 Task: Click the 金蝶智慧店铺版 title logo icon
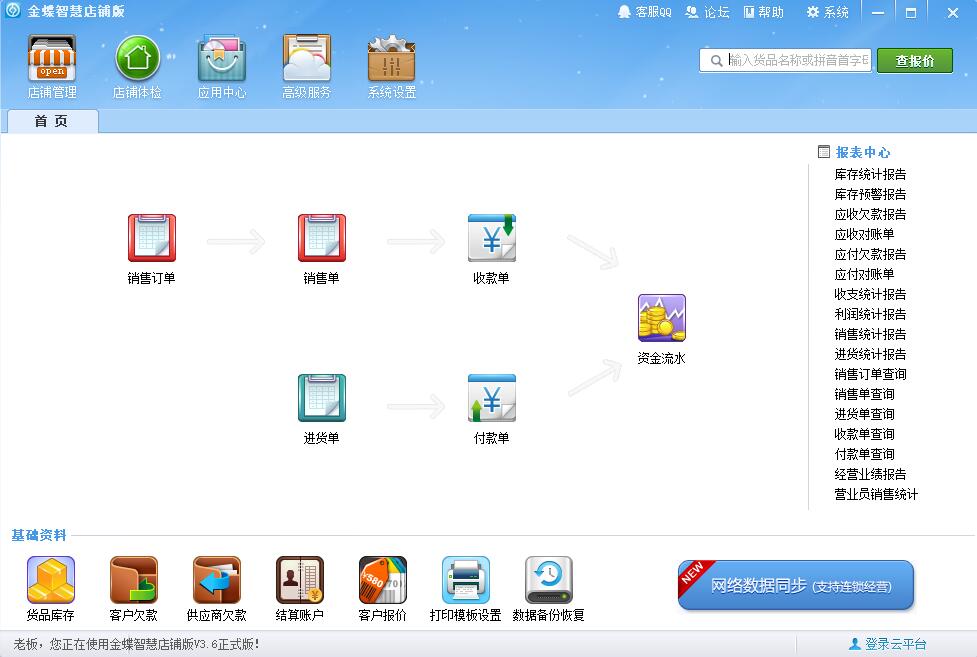pyautogui.click(x=12, y=11)
